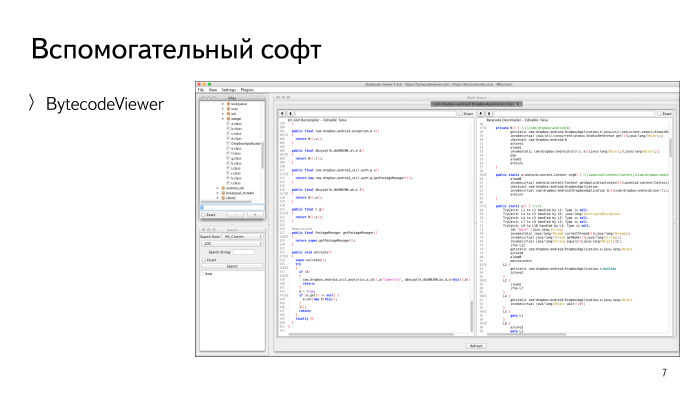Click the minus button in Files panel

coord(235,215)
